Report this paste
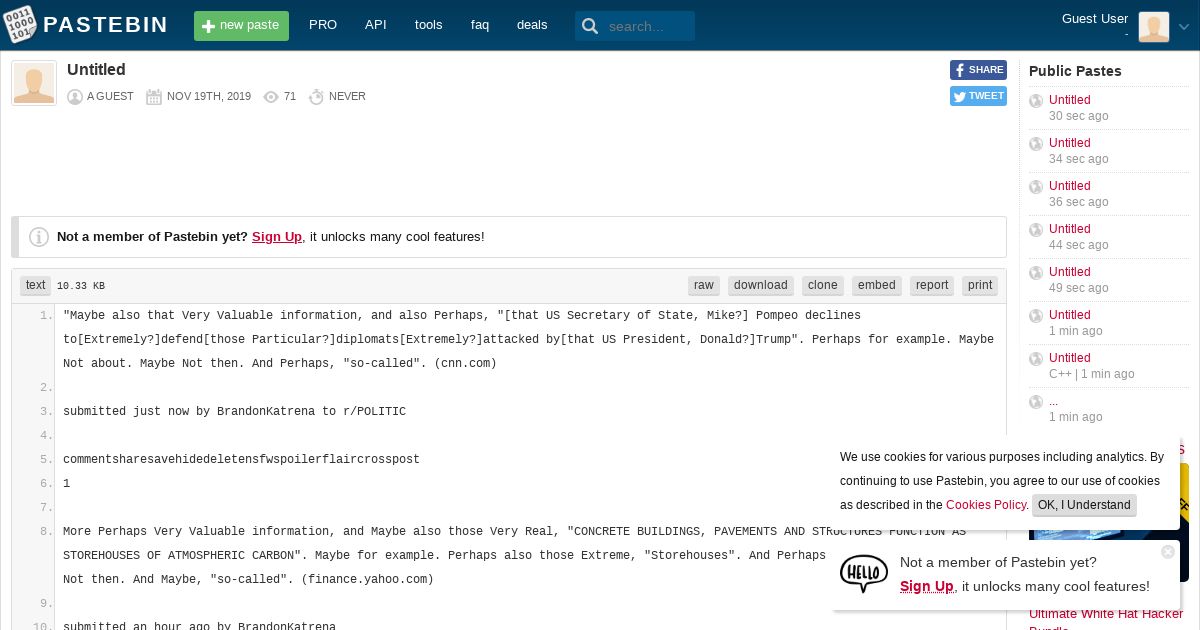 click(x=932, y=285)
